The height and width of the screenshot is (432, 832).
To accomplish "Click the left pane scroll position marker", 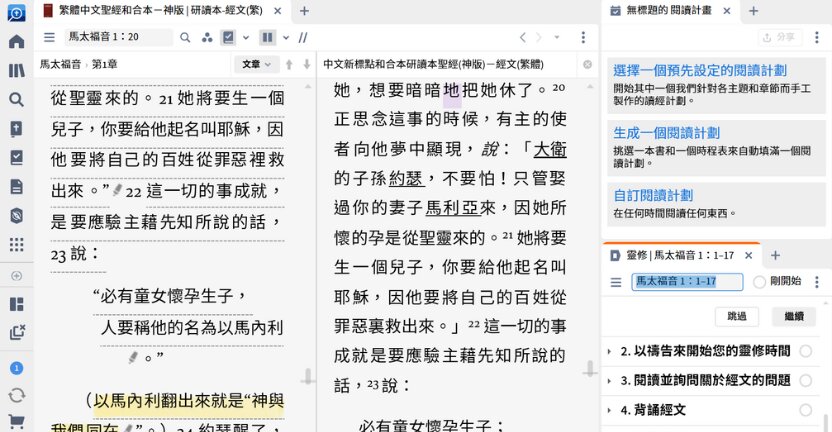I will pos(307,377).
